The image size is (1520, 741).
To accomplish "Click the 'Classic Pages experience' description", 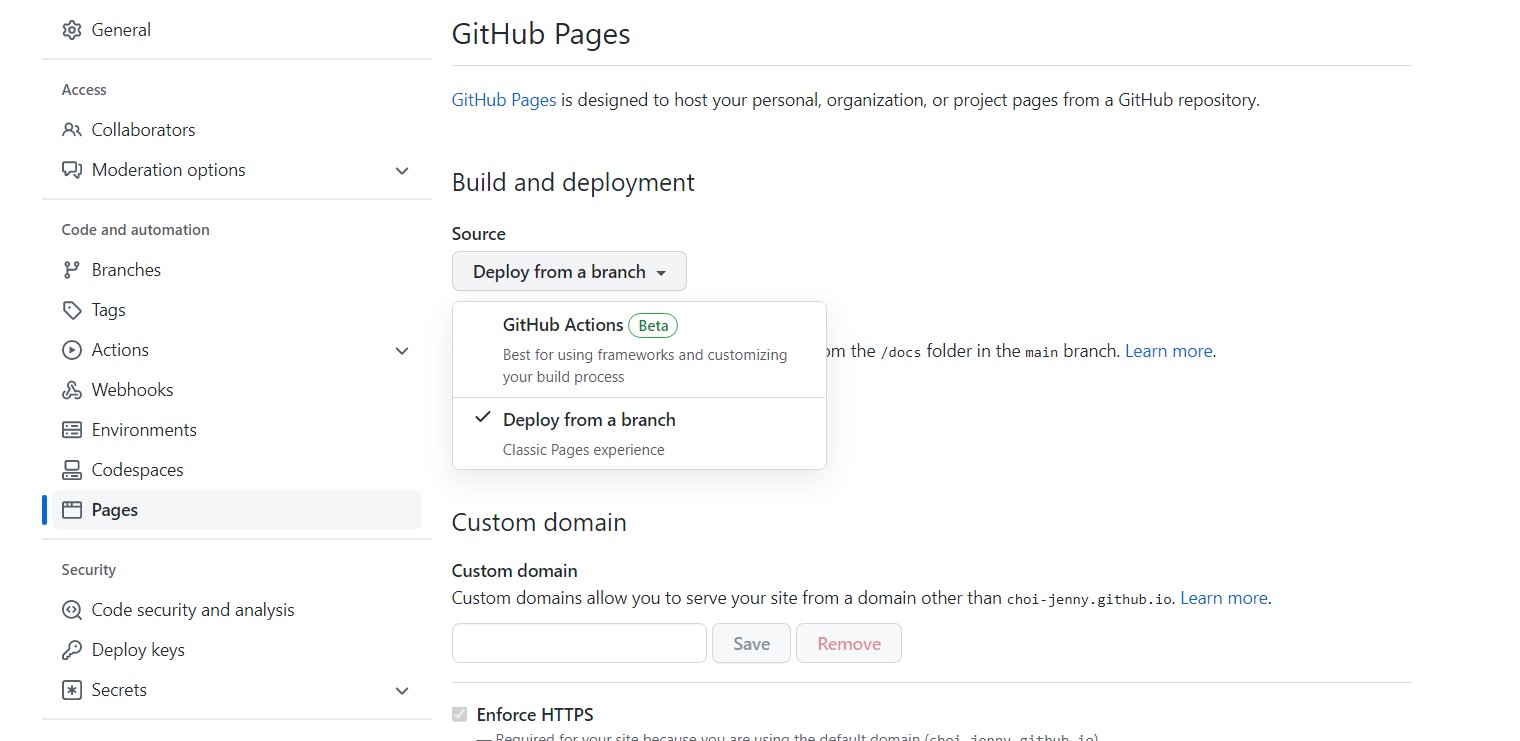I will pyautogui.click(x=584, y=450).
